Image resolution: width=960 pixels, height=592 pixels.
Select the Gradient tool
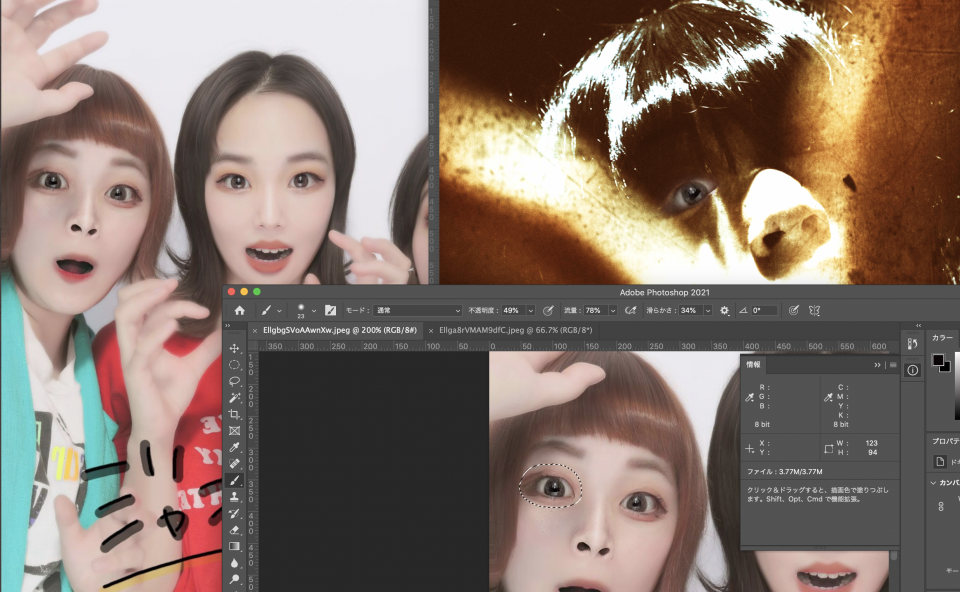click(x=234, y=547)
